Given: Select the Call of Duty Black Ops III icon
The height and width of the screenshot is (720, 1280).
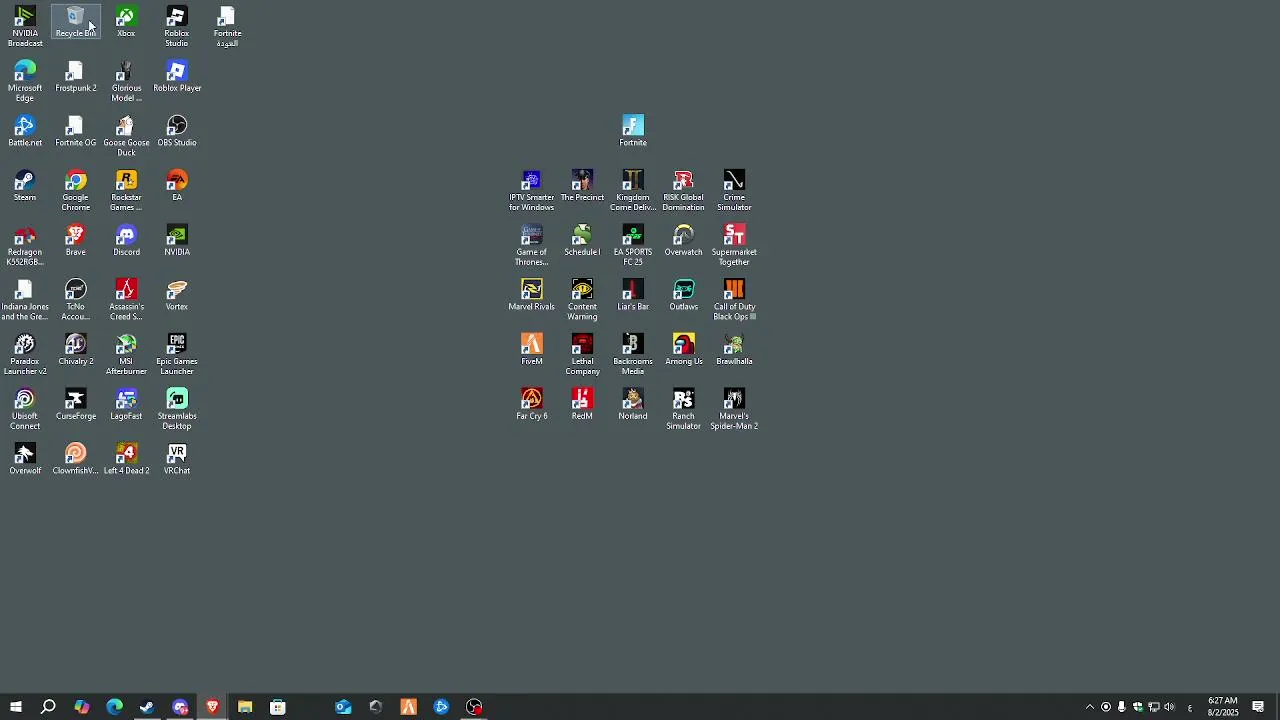Looking at the screenshot, I should pyautogui.click(x=734, y=301).
